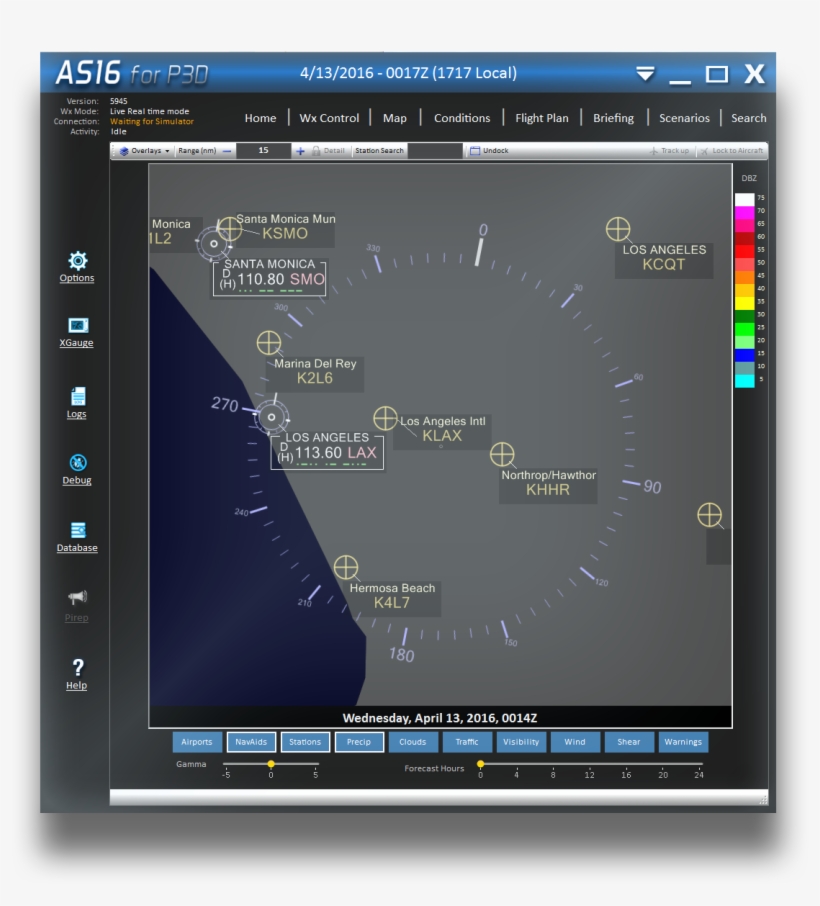Click the KLAX airport marker symbol
Image resolution: width=820 pixels, height=906 pixels.
pyautogui.click(x=385, y=418)
